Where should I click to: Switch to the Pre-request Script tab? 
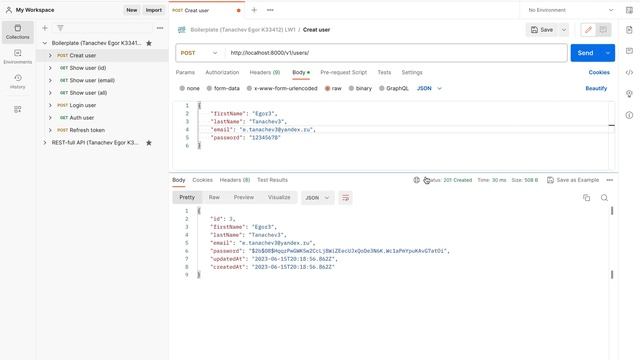click(x=343, y=72)
